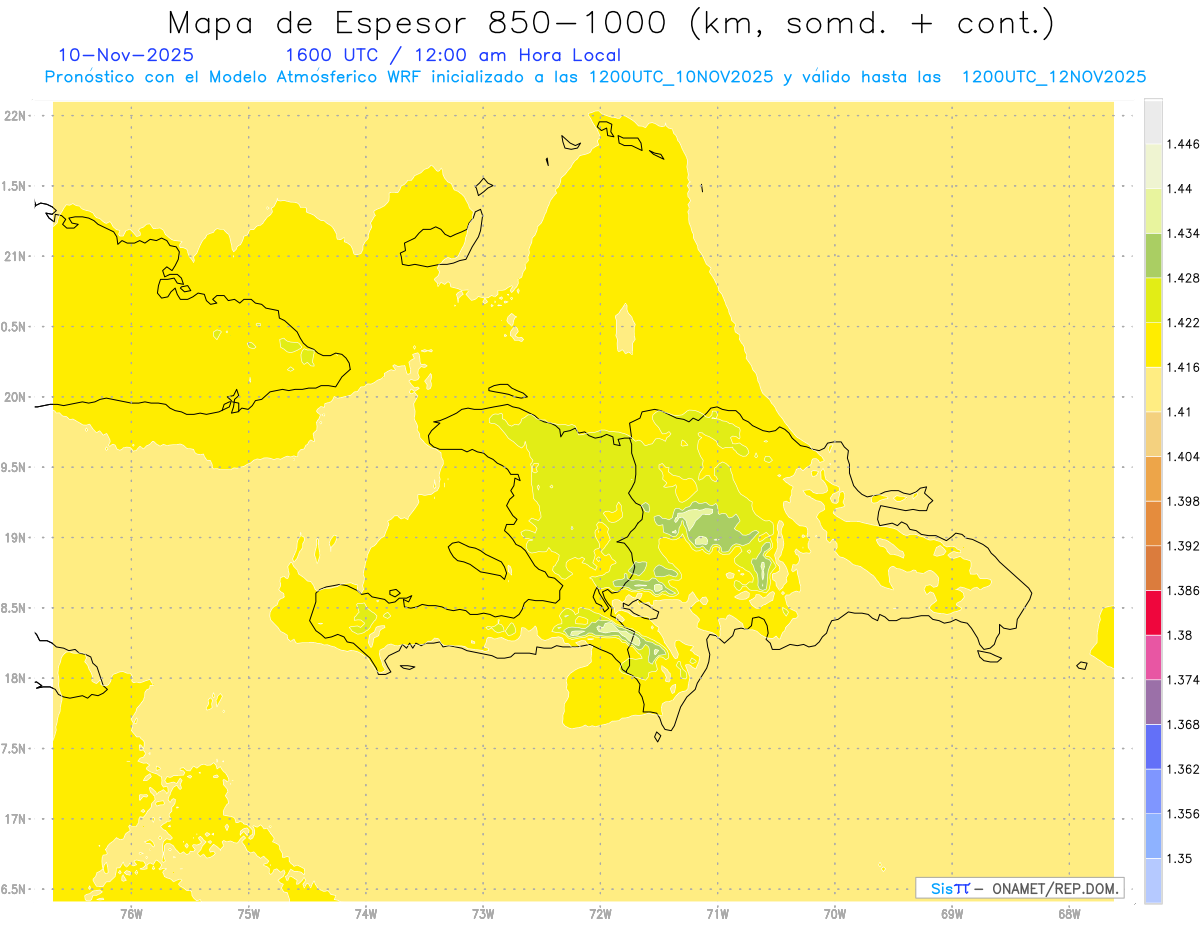
Task: Click the legend value '1.416'
Action: (1184, 367)
